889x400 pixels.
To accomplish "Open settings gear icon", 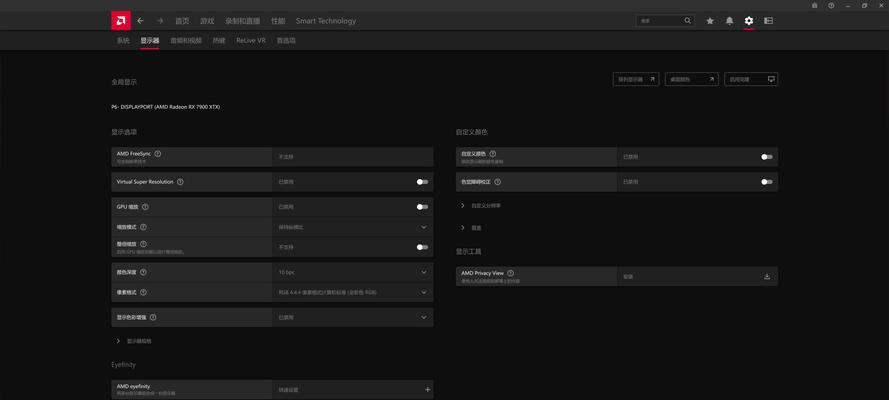I will pyautogui.click(x=749, y=21).
